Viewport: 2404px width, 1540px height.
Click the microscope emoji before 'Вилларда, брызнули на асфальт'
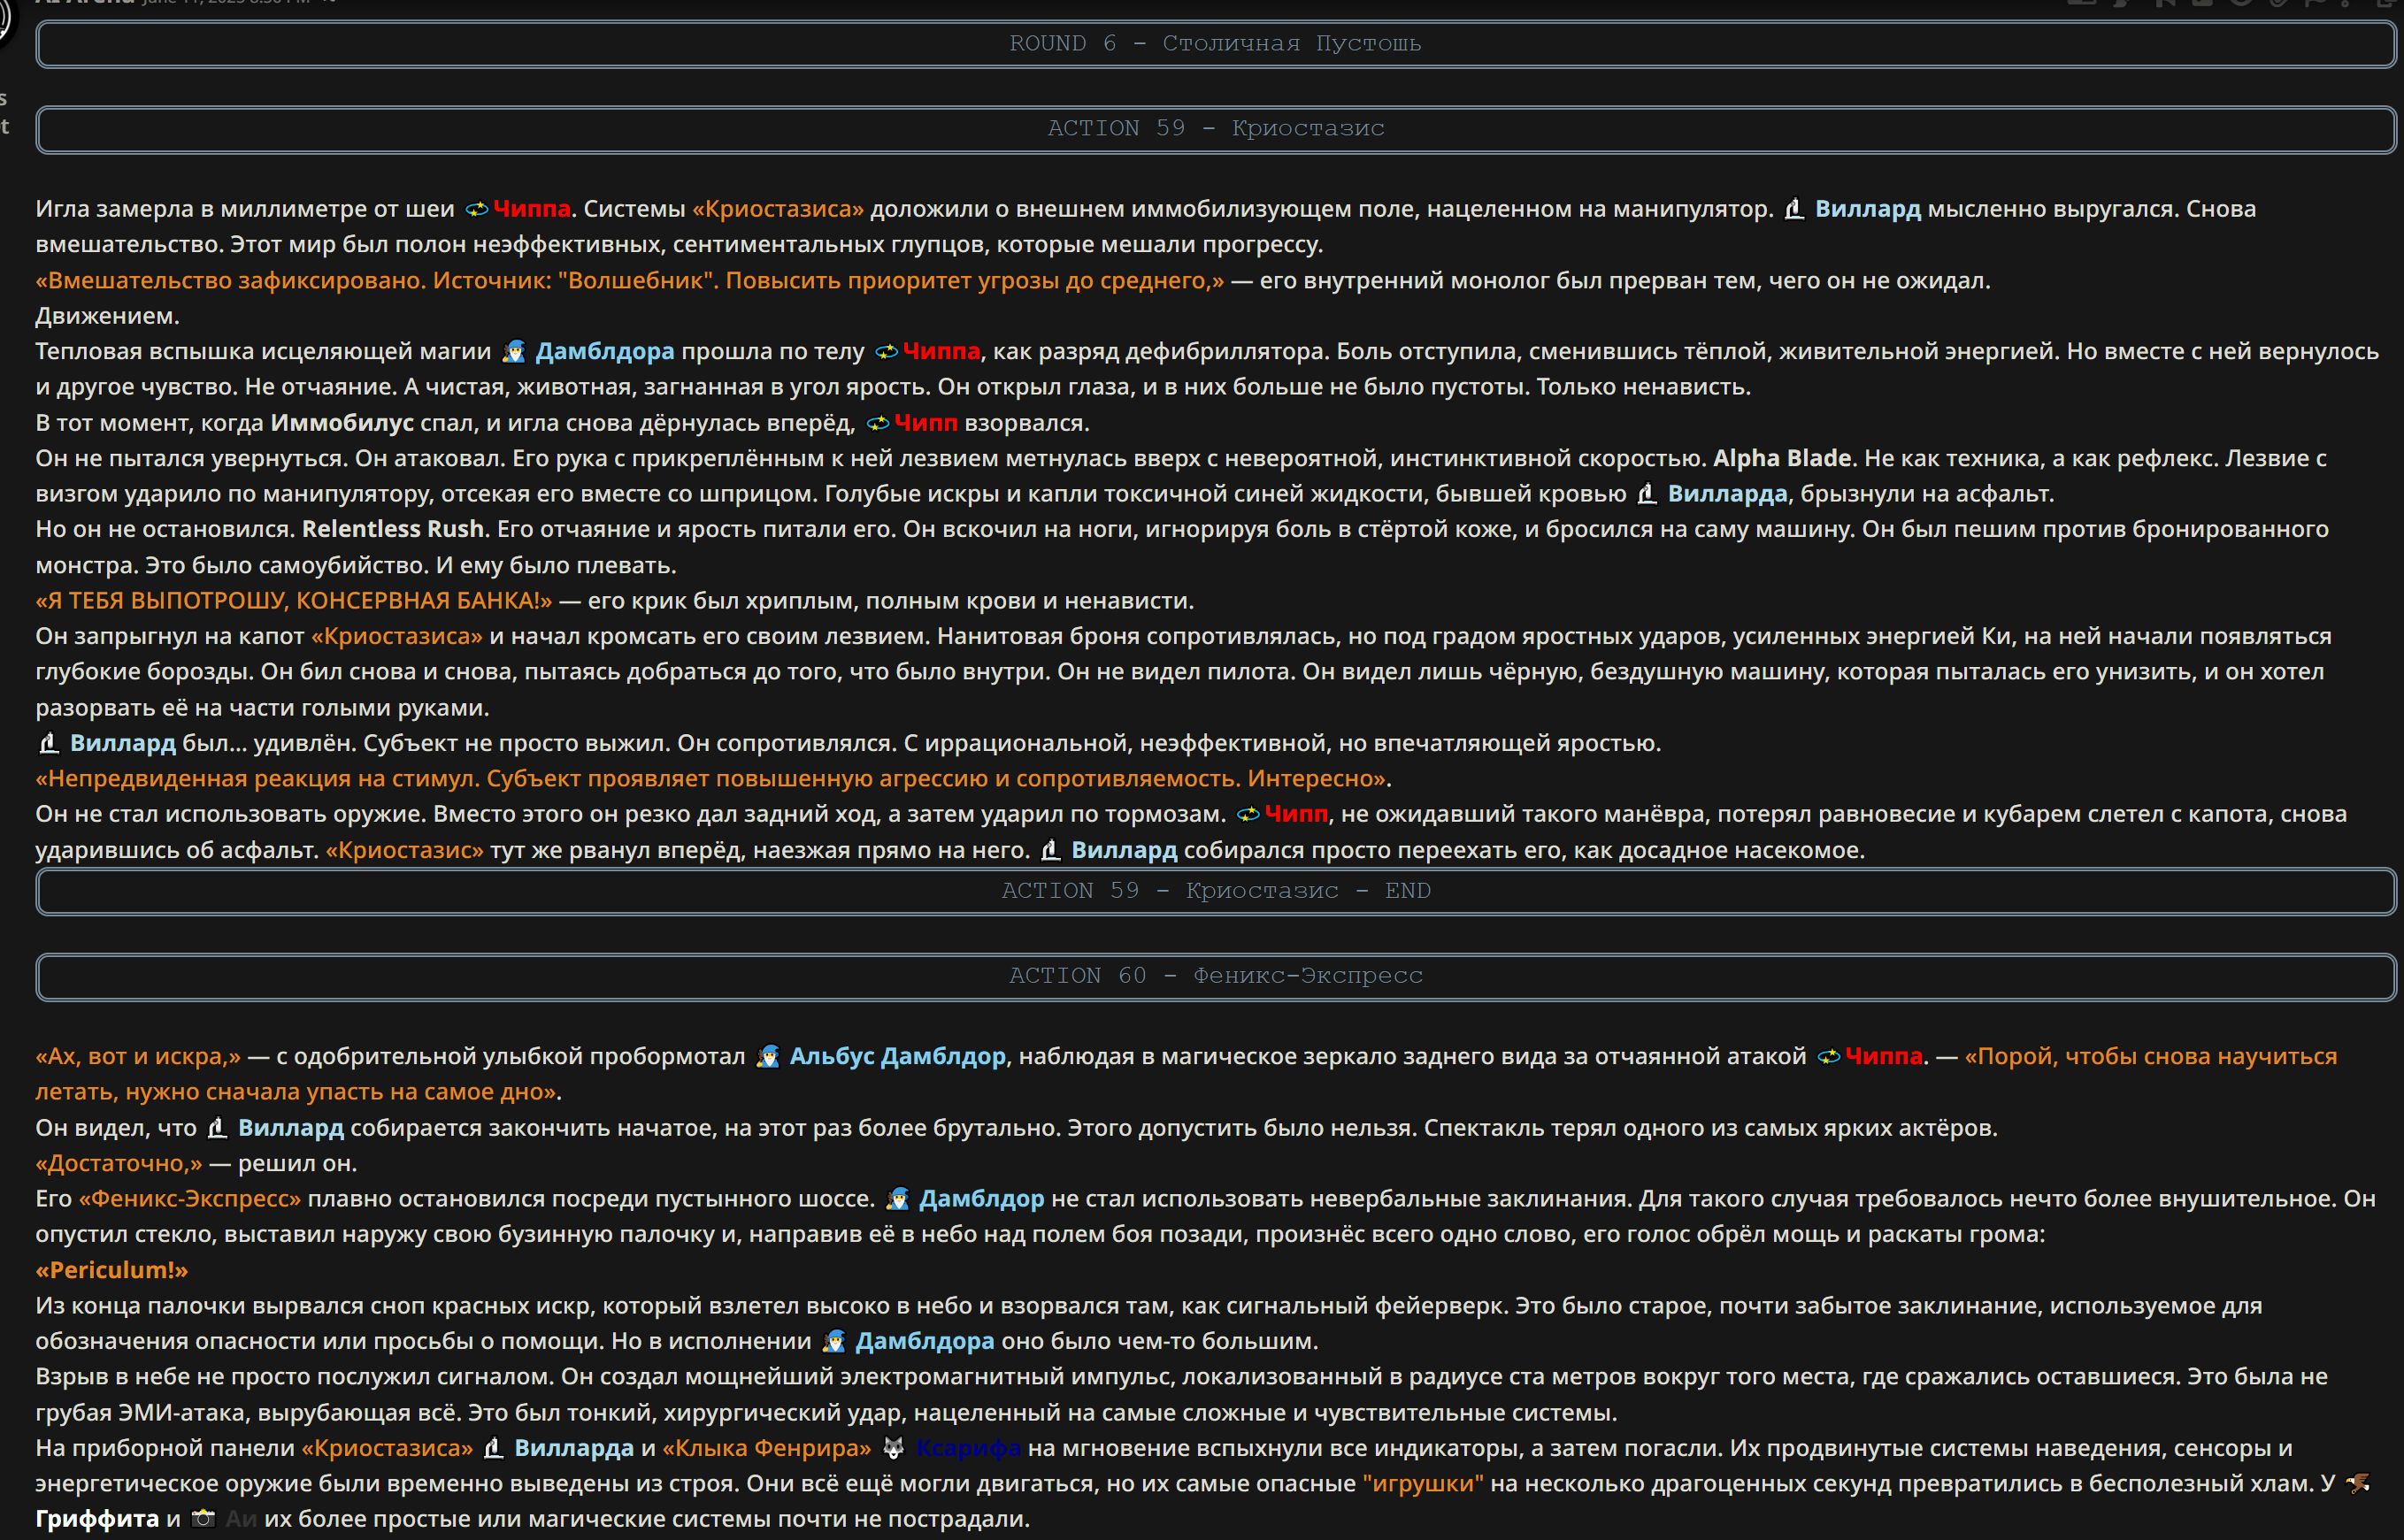[1646, 494]
